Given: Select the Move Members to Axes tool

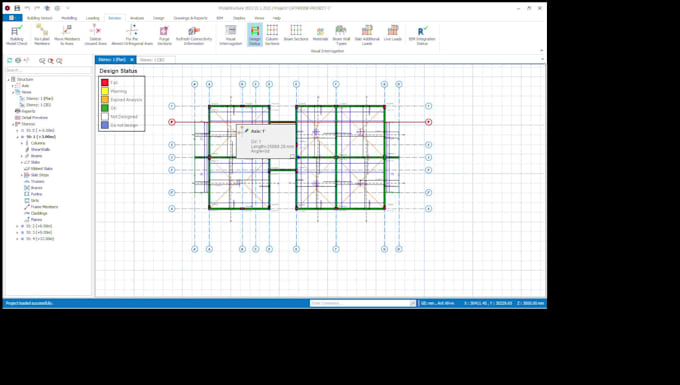Looking at the screenshot, I should [67, 35].
